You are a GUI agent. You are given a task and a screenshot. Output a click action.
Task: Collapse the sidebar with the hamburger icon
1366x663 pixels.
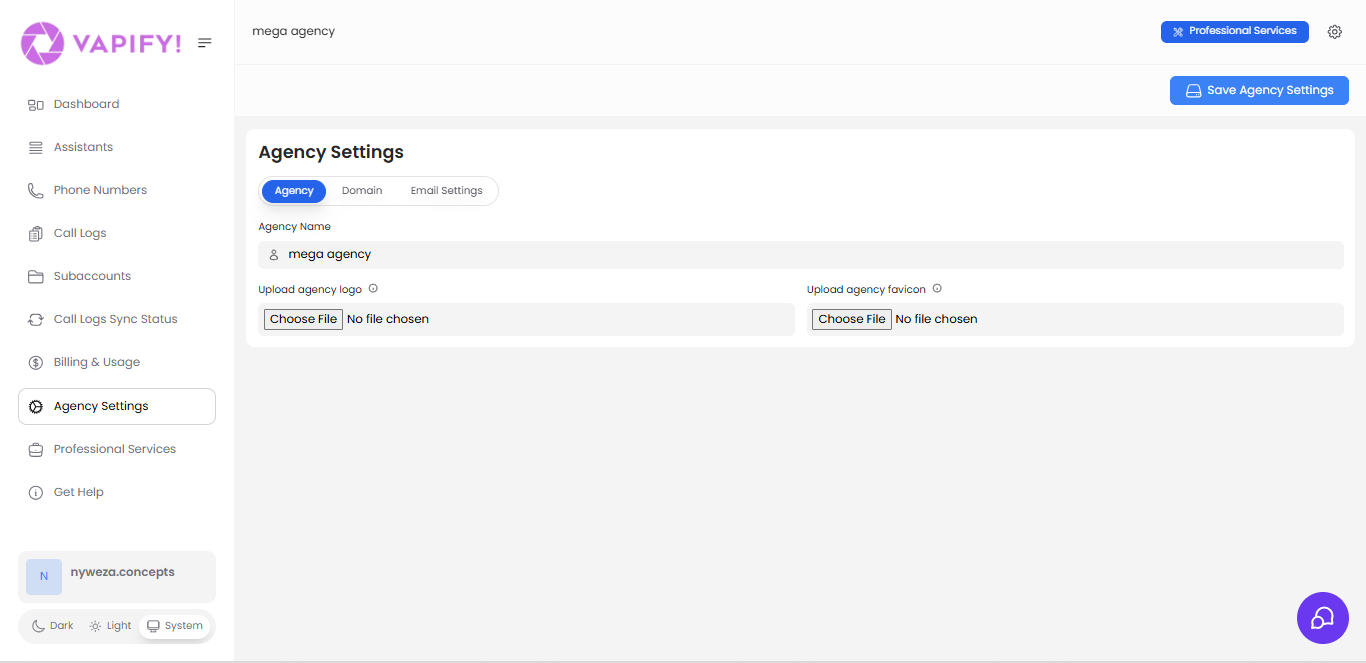point(205,43)
